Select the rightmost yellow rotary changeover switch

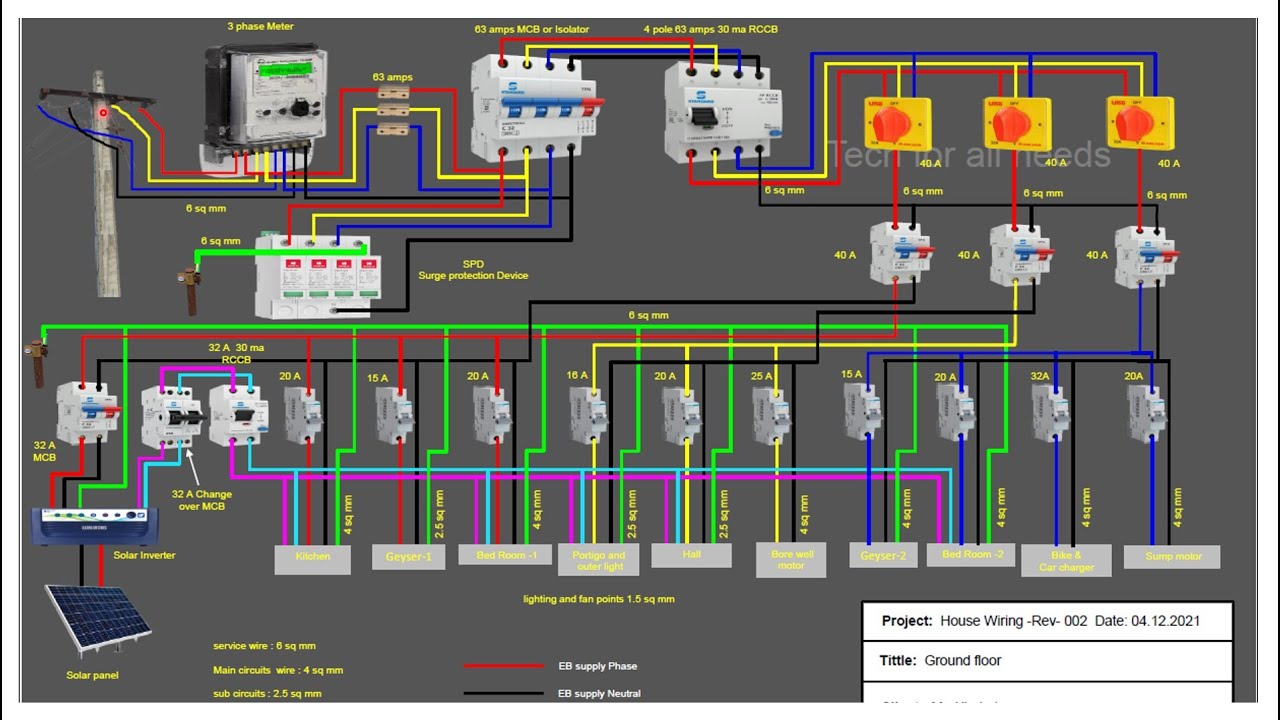coord(1140,122)
